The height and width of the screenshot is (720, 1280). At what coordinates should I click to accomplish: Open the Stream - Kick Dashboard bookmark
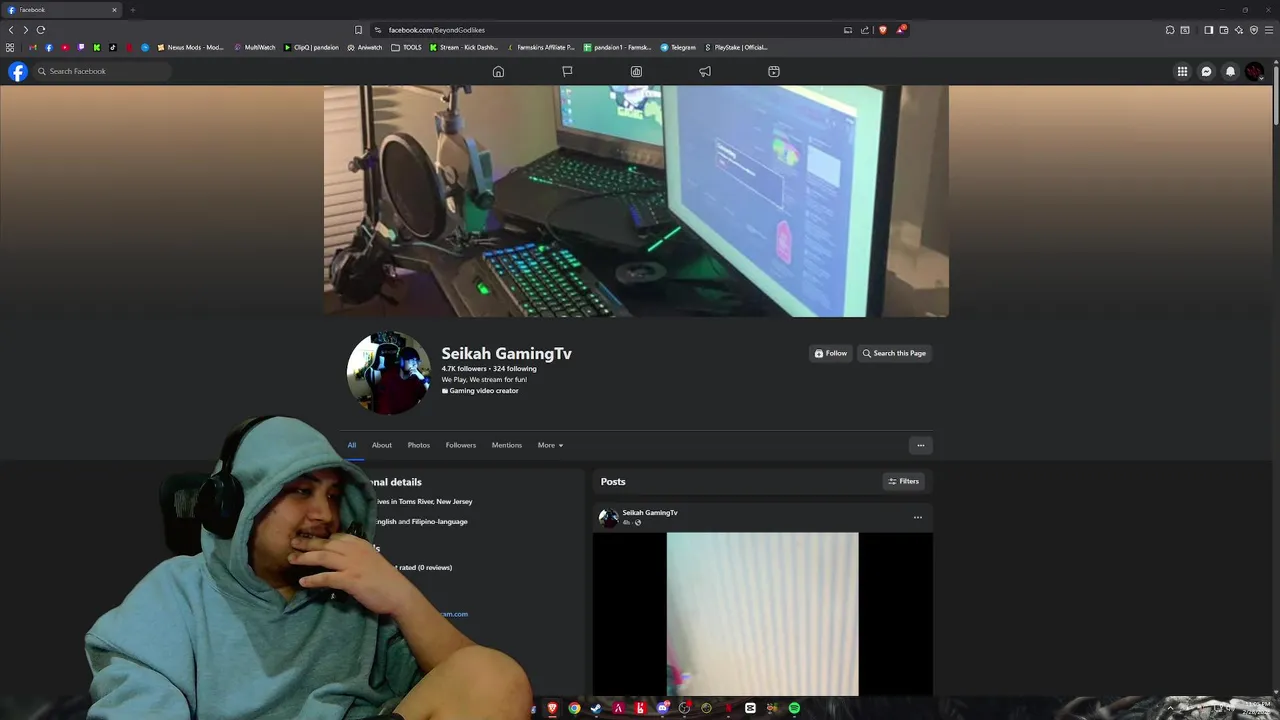(464, 47)
